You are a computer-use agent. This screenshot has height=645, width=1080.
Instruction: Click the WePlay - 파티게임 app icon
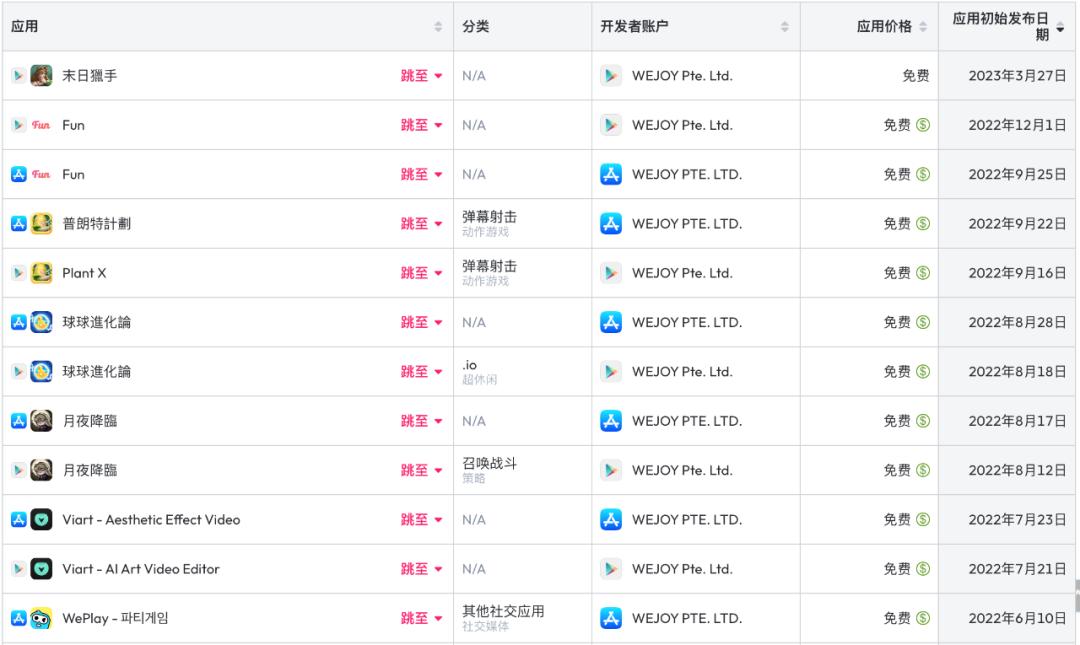40,617
